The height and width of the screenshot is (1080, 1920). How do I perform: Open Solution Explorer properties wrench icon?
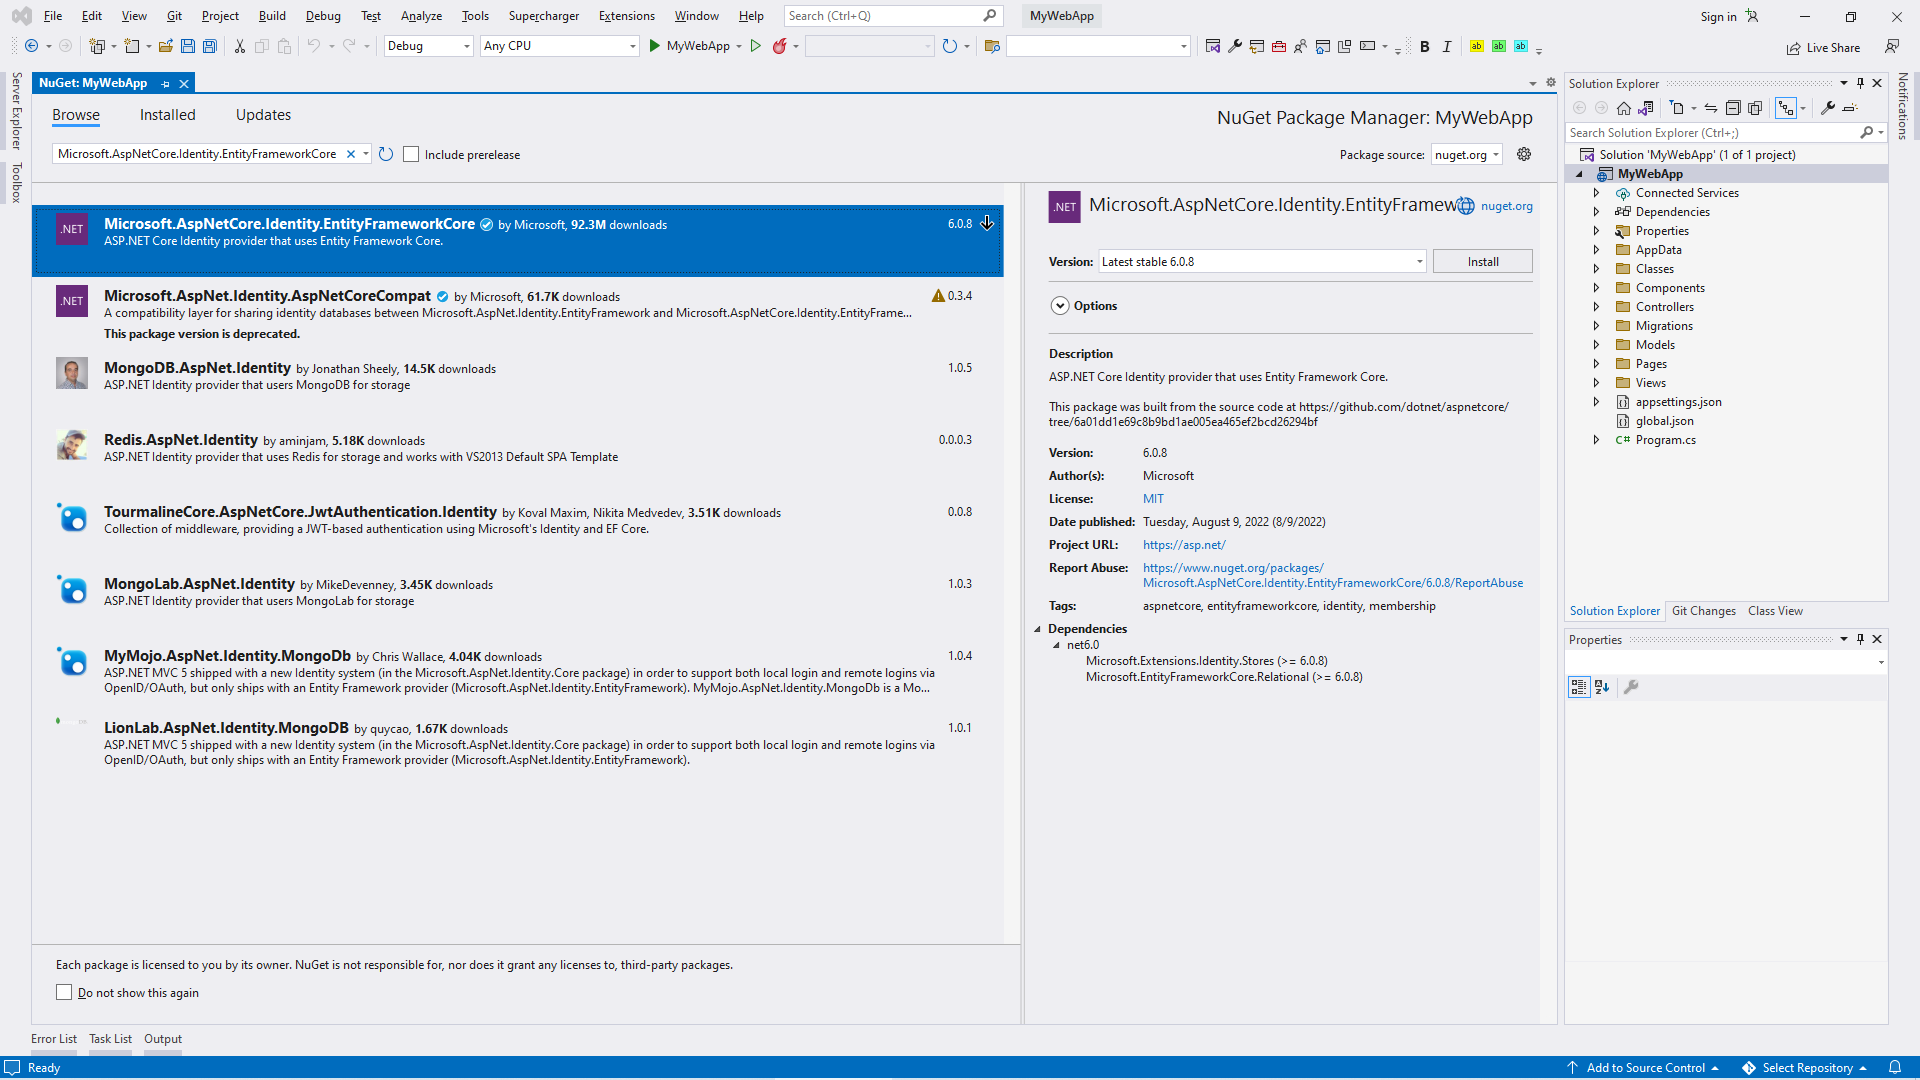(x=1827, y=108)
